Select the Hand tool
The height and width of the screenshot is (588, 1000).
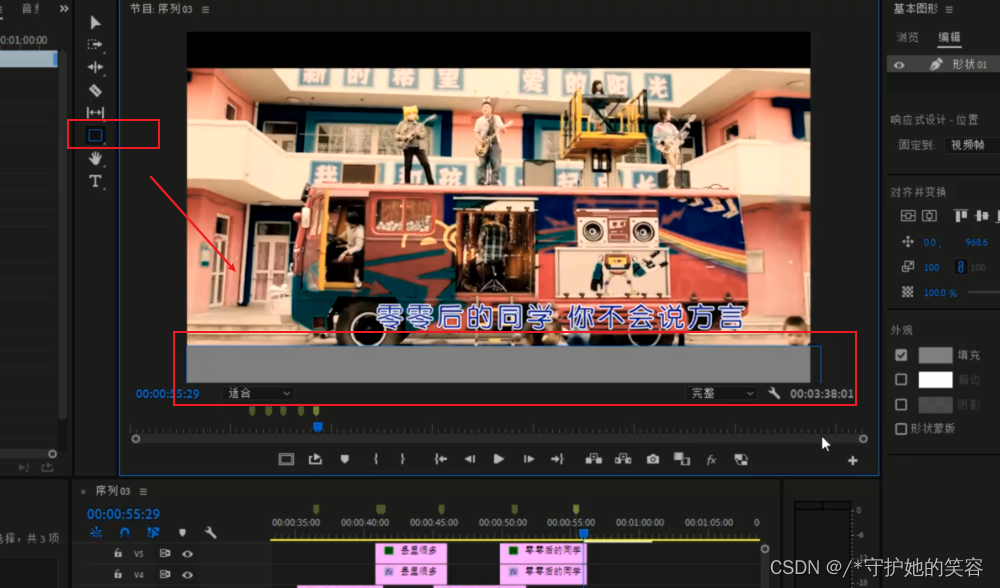tap(95, 158)
